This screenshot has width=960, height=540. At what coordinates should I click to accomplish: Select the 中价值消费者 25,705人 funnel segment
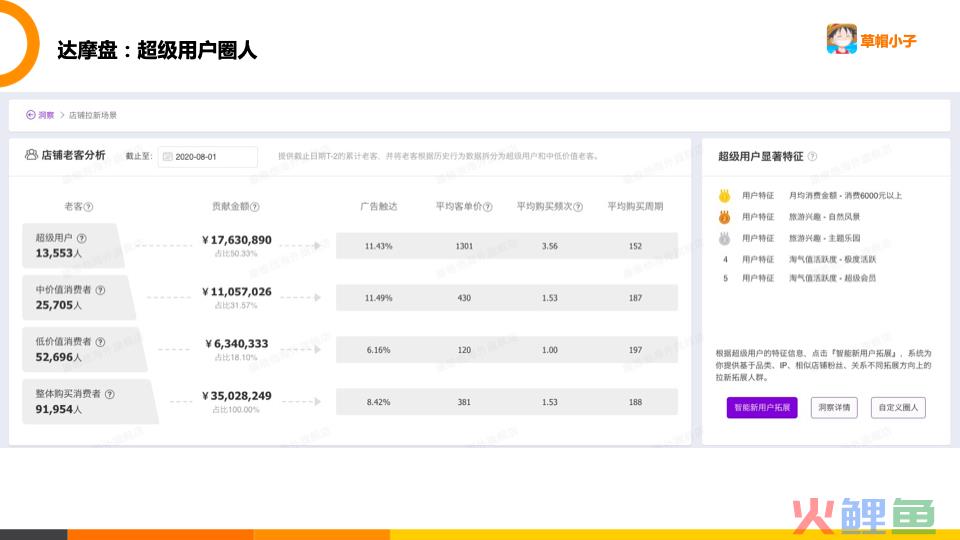79,298
